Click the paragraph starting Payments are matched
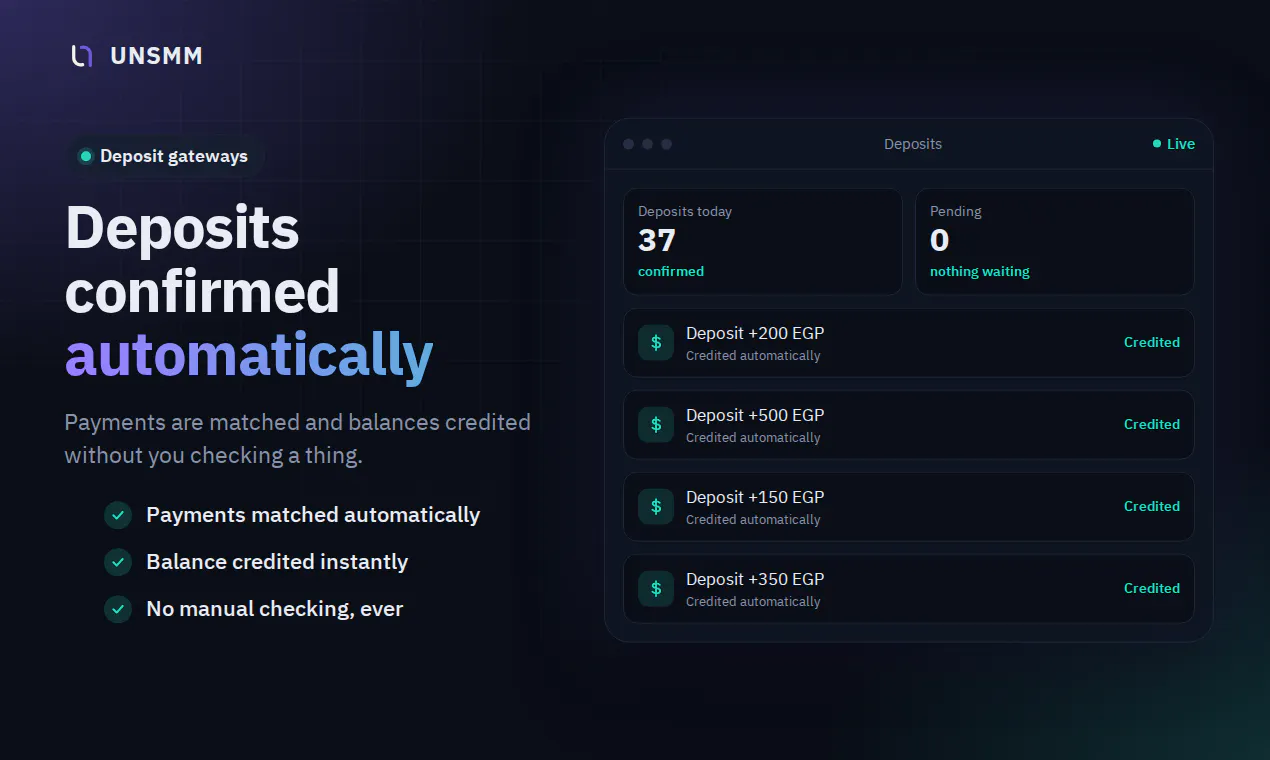The height and width of the screenshot is (760, 1270). (x=297, y=439)
